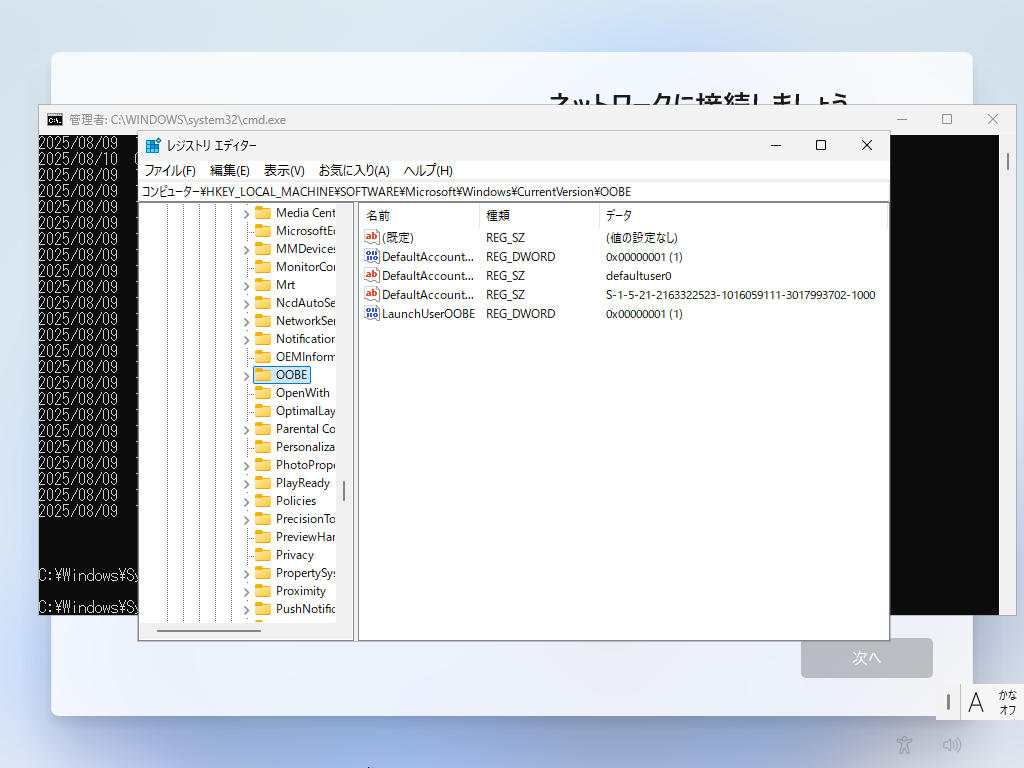The height and width of the screenshot is (768, 1024).
Task: Expand the Mrt registry key
Action: click(246, 285)
